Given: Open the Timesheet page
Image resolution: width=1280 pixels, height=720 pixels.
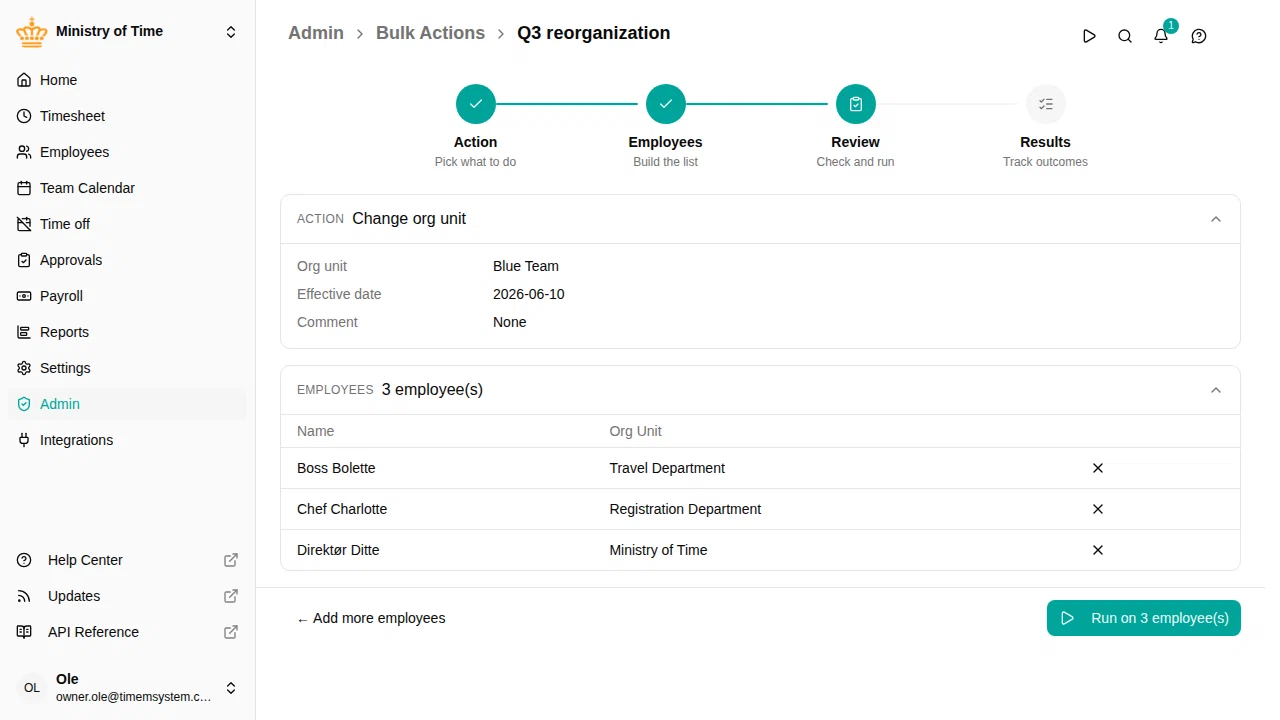Looking at the screenshot, I should coord(127,116).
